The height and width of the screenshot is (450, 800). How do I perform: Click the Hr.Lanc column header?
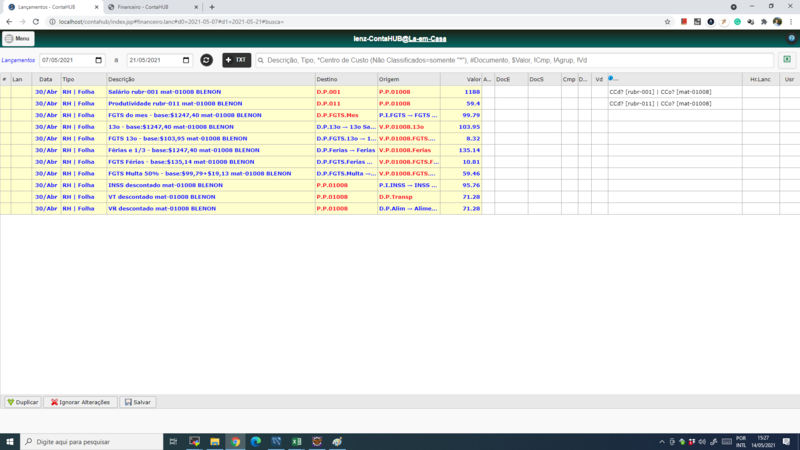[x=760, y=79]
